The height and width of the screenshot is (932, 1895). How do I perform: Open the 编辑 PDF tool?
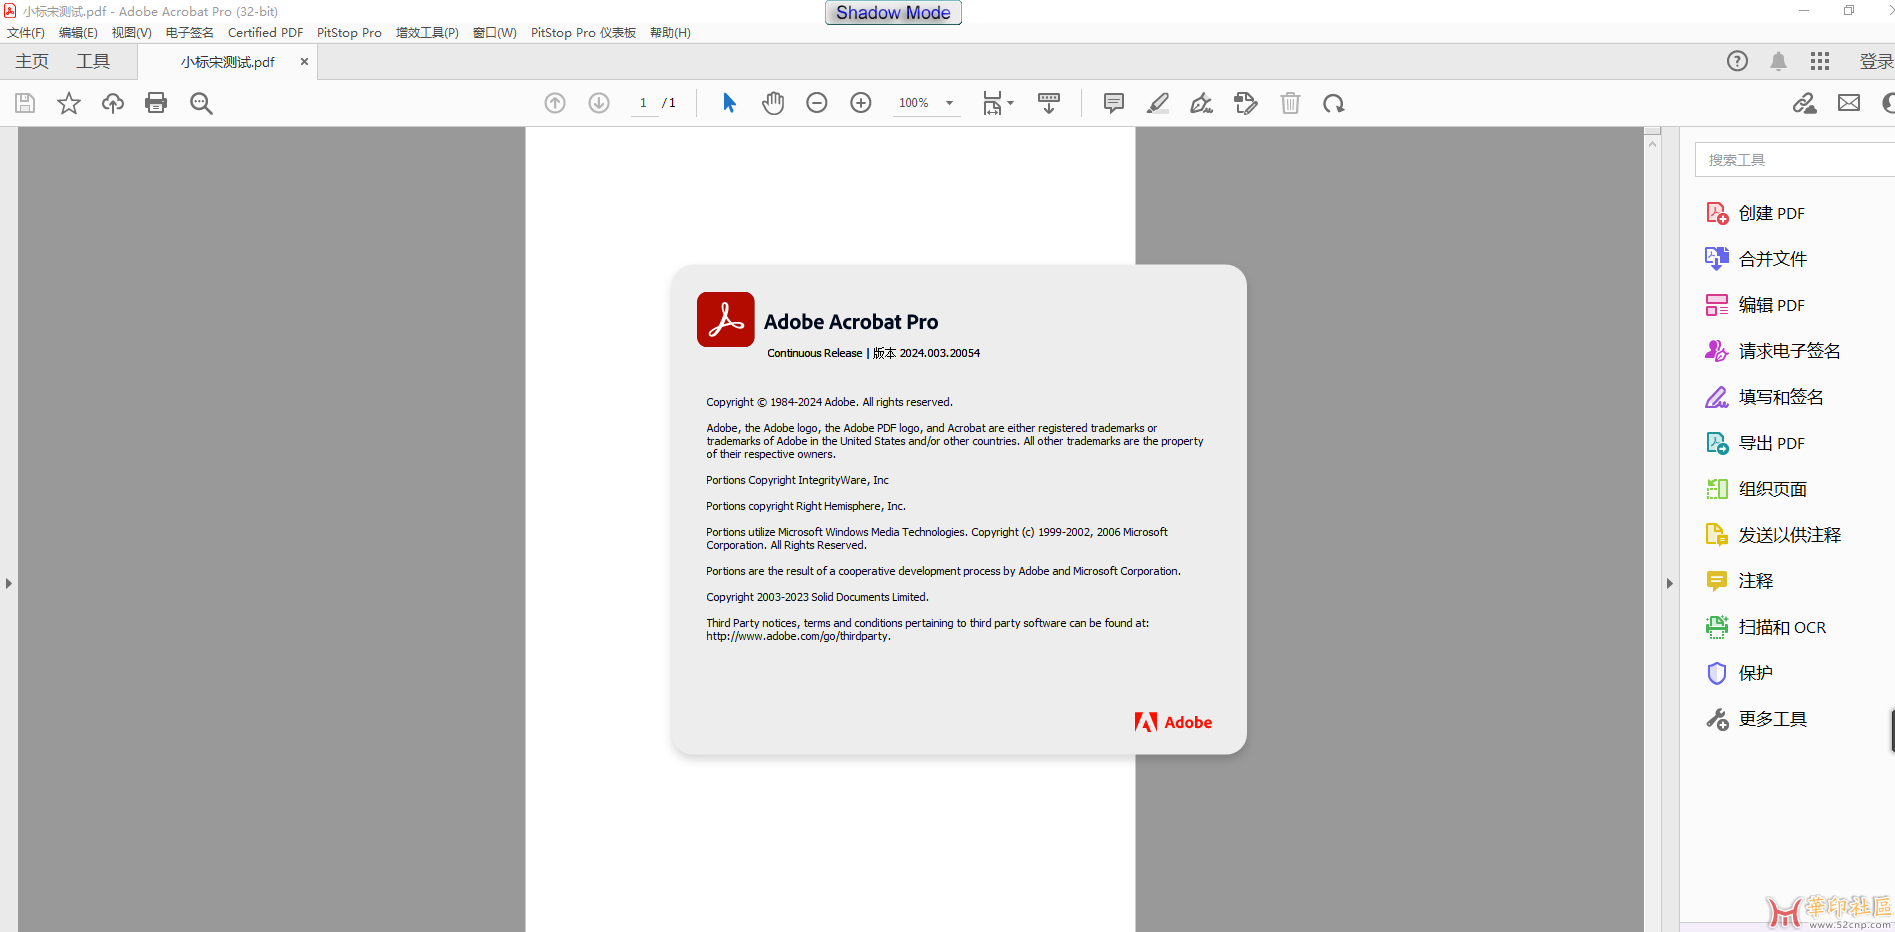pos(1755,305)
